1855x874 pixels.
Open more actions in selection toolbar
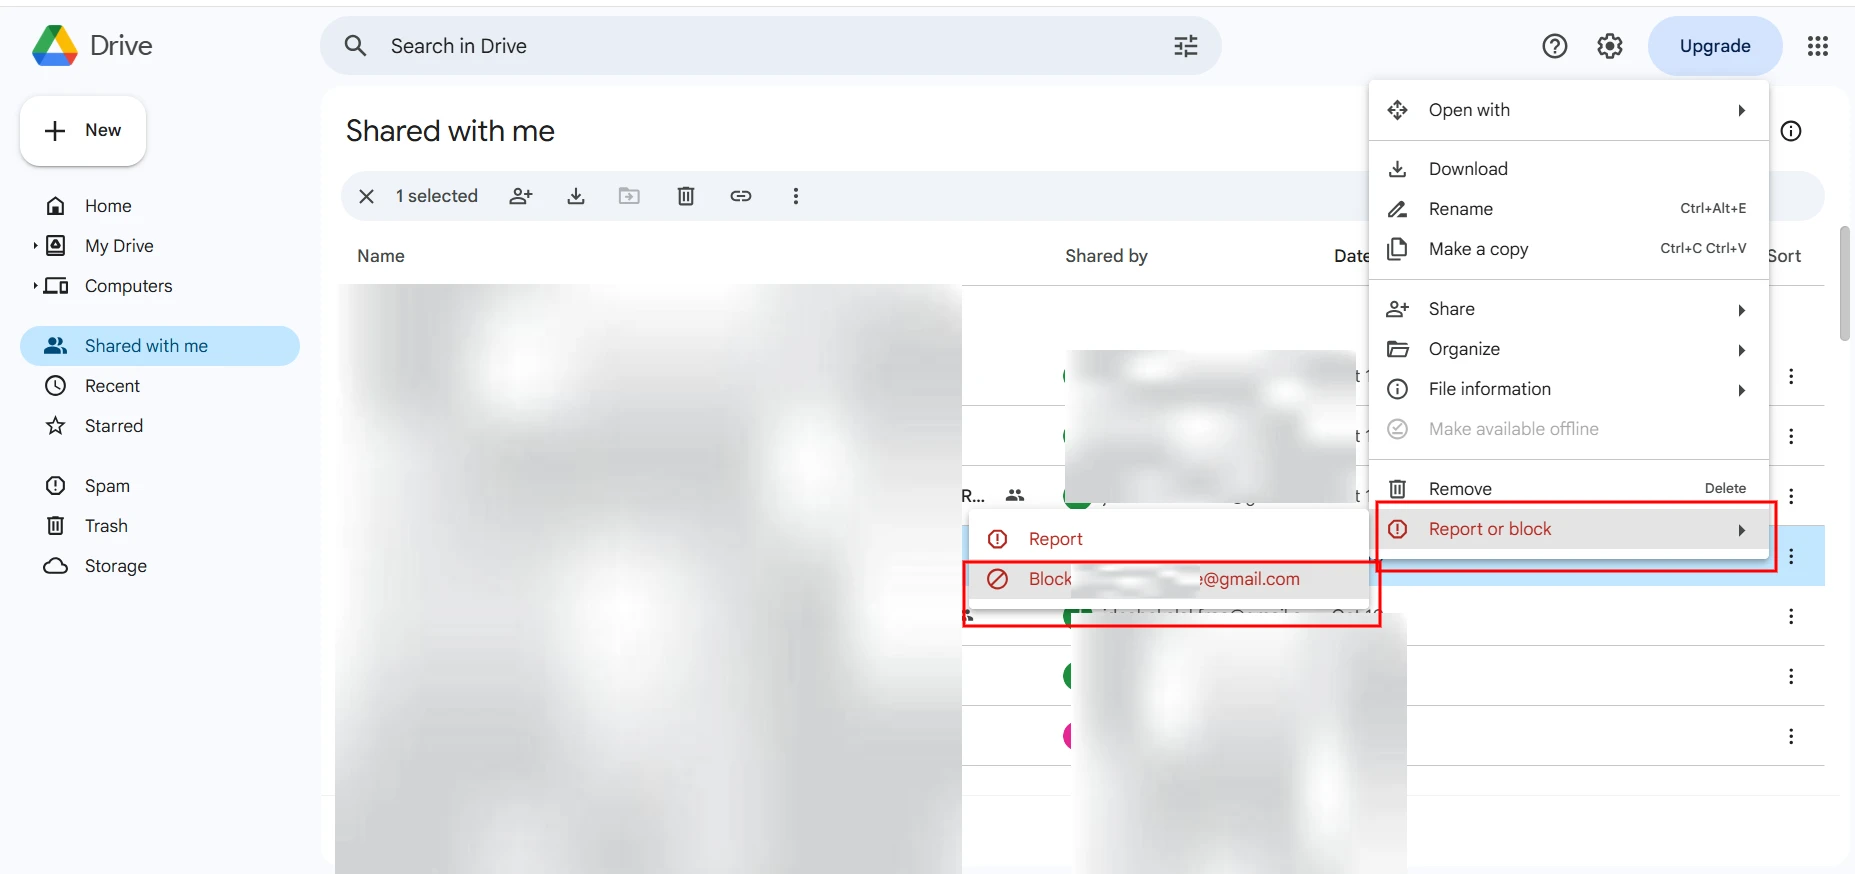796,196
